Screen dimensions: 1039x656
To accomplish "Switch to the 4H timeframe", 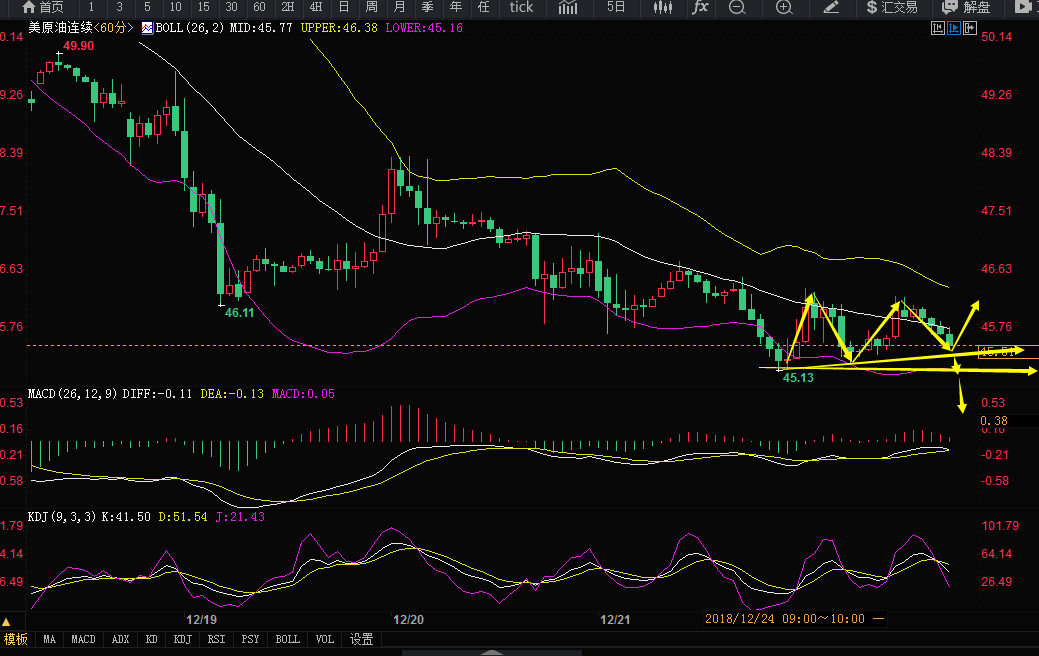I will tap(315, 7).
